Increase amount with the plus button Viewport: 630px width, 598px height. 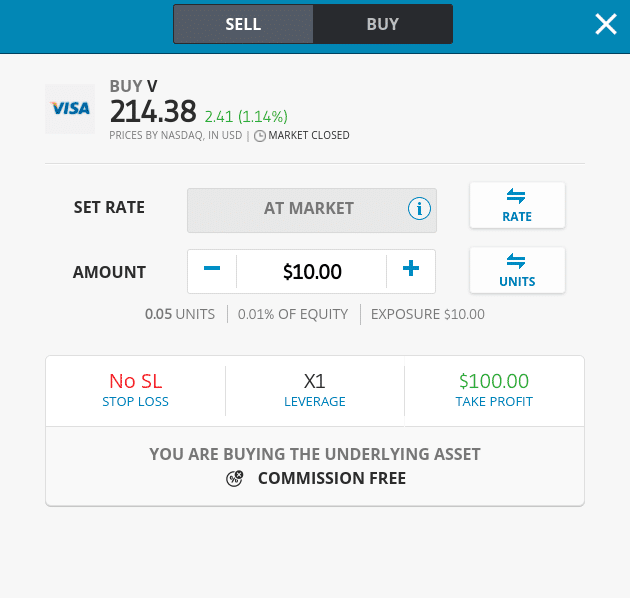[x=411, y=268]
